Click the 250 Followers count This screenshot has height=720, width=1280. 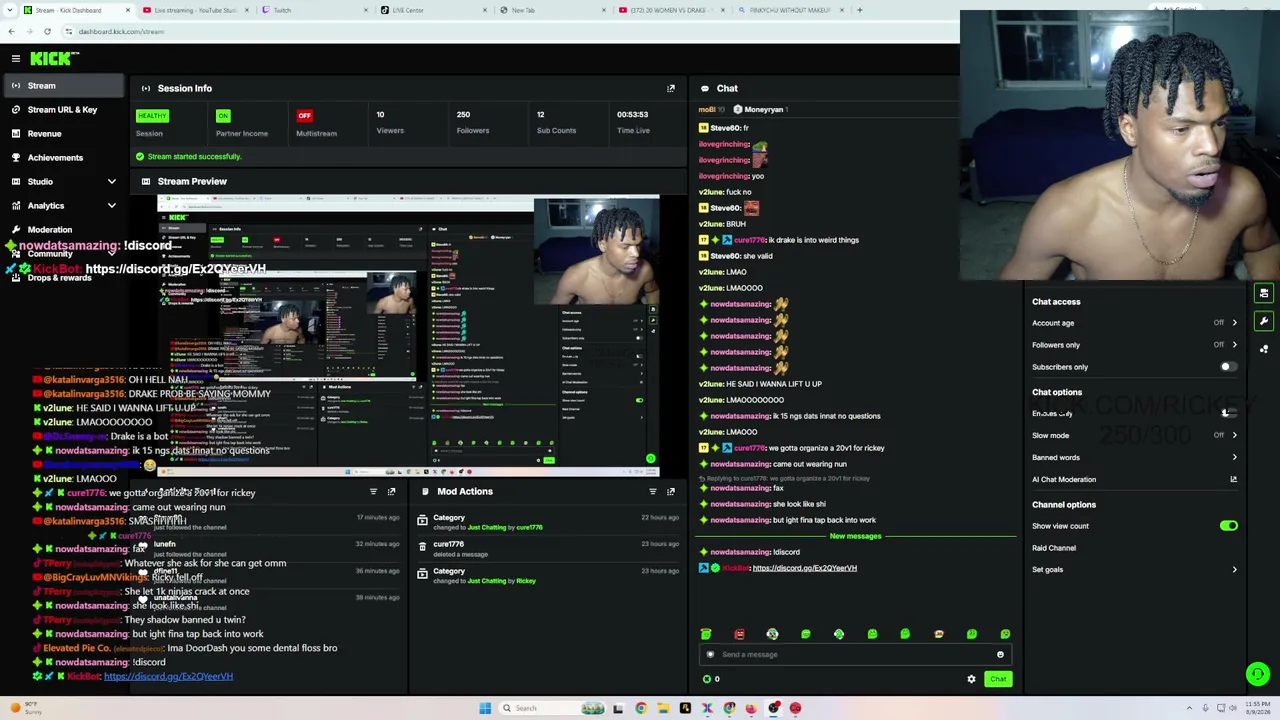[463, 115]
